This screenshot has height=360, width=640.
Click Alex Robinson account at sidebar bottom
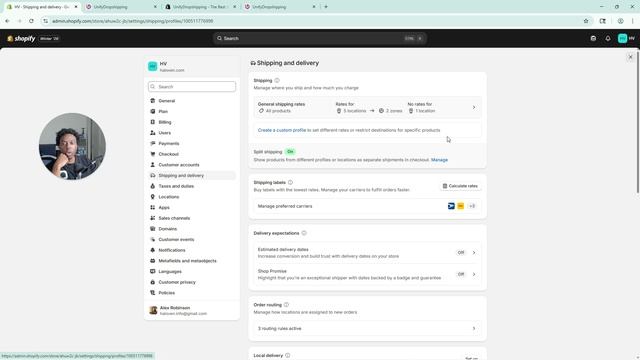pos(192,311)
